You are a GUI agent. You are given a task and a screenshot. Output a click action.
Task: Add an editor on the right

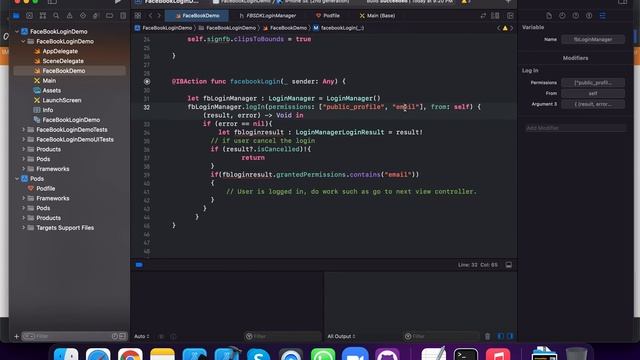(x=510, y=16)
